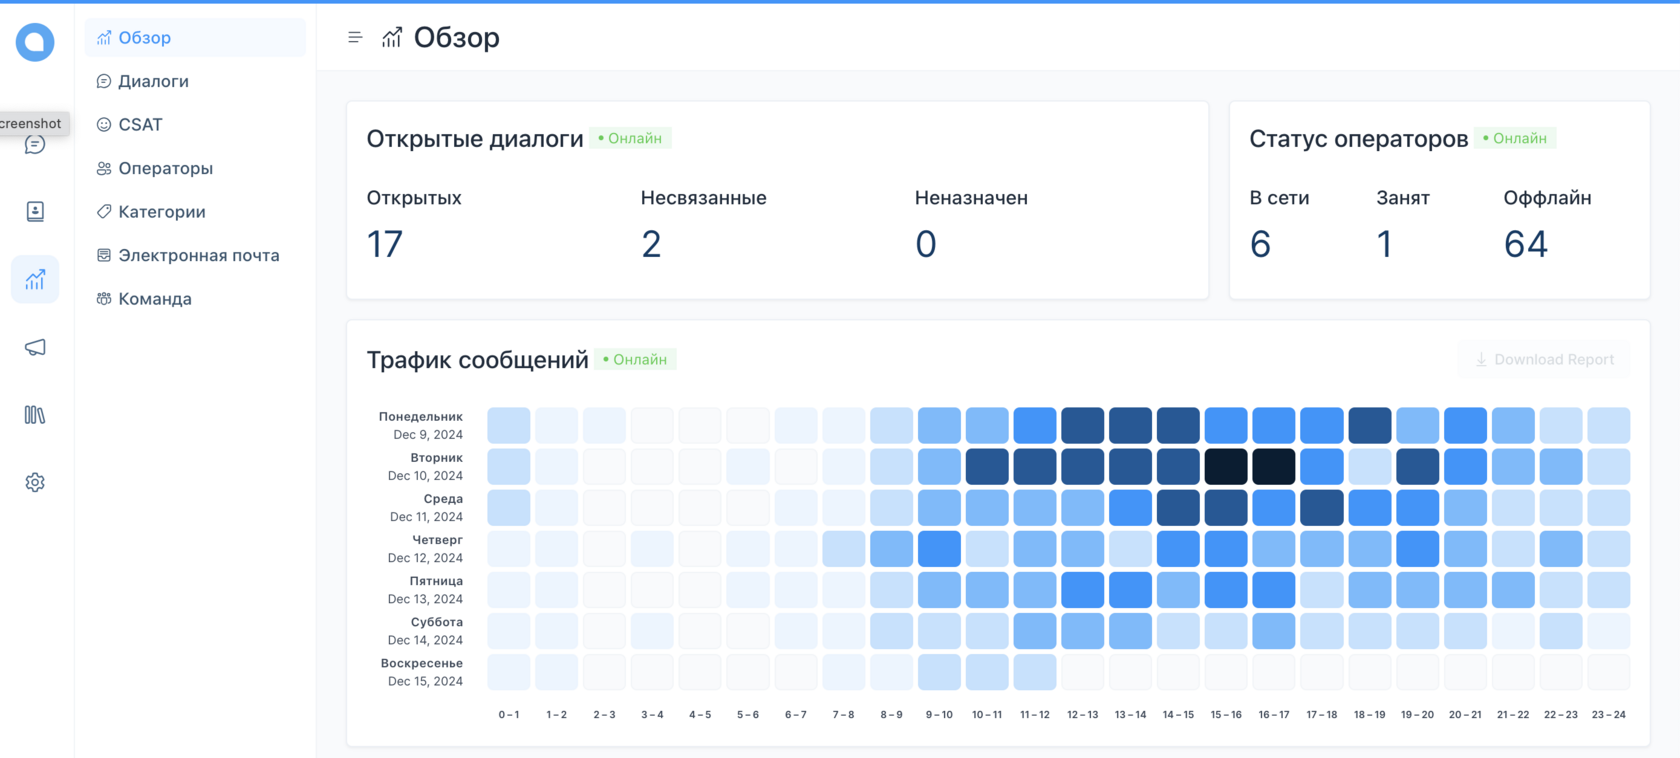Click the Онлайн badge beside Трафик сообщений
The image size is (1680, 758).
[x=635, y=359]
